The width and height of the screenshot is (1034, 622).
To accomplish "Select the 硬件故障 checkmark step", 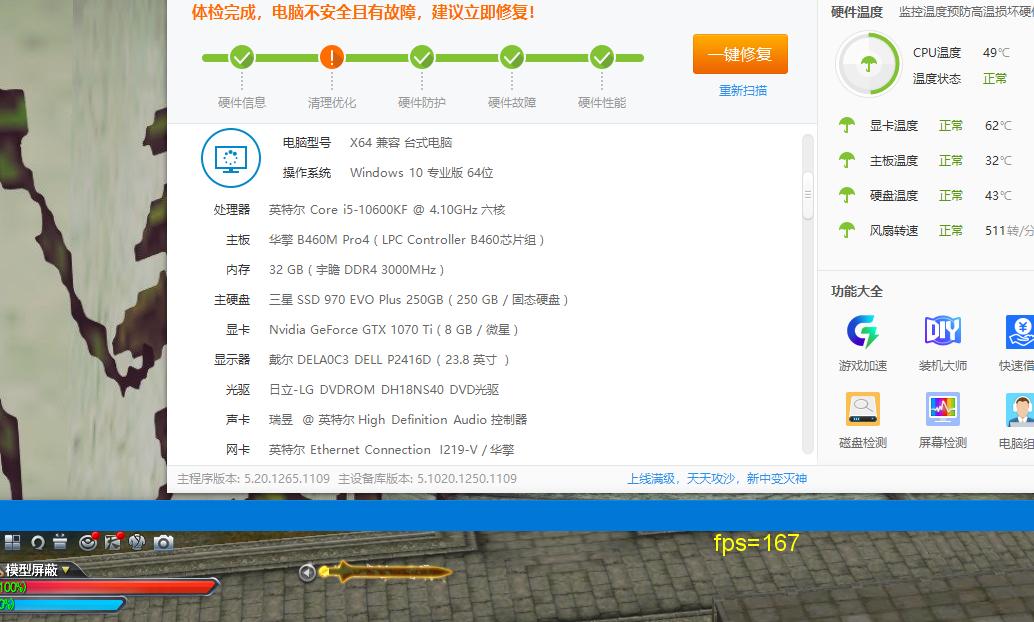I will pyautogui.click(x=512, y=57).
